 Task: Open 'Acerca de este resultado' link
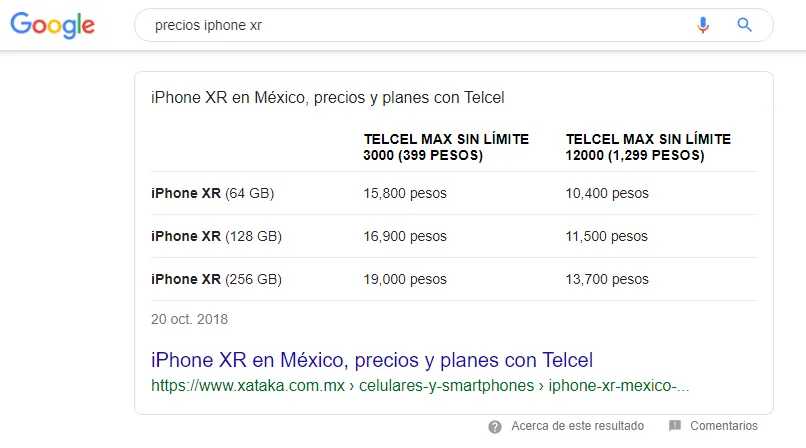577,426
